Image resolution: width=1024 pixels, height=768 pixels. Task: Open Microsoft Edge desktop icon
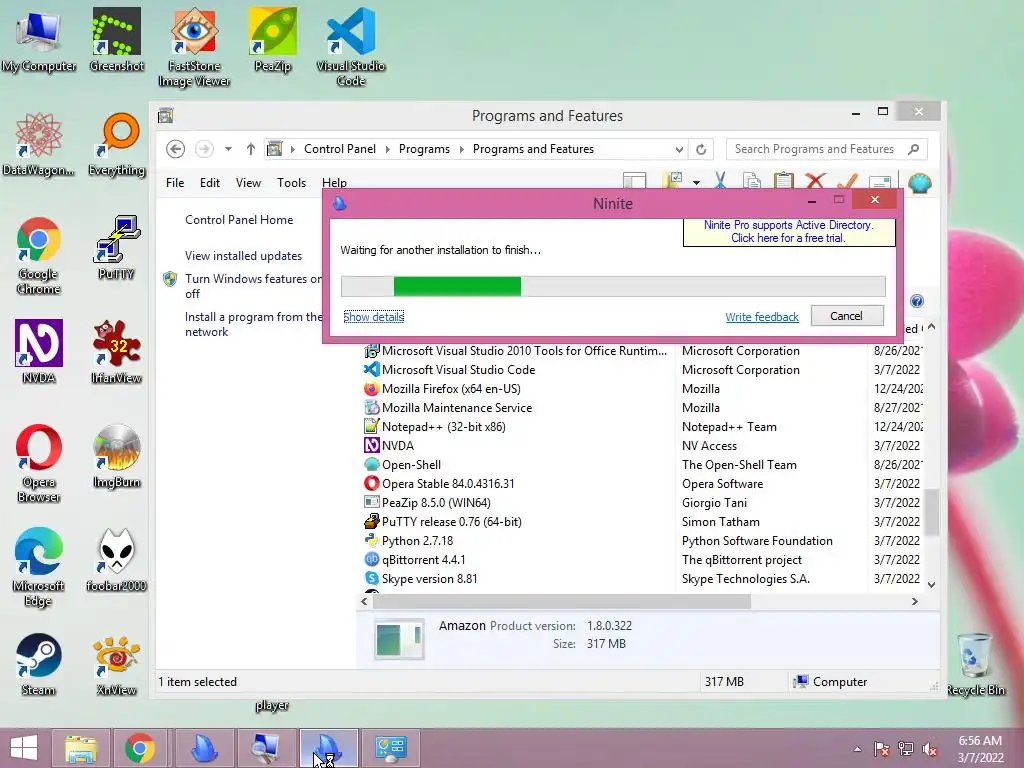[x=39, y=567]
